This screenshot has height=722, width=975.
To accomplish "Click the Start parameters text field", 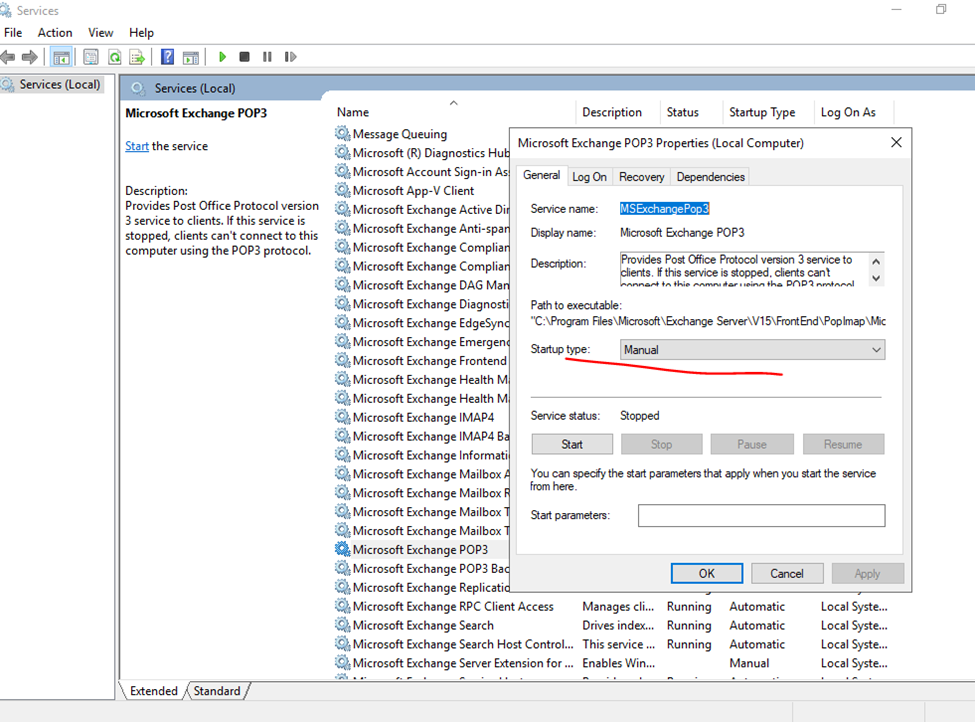I will 761,515.
